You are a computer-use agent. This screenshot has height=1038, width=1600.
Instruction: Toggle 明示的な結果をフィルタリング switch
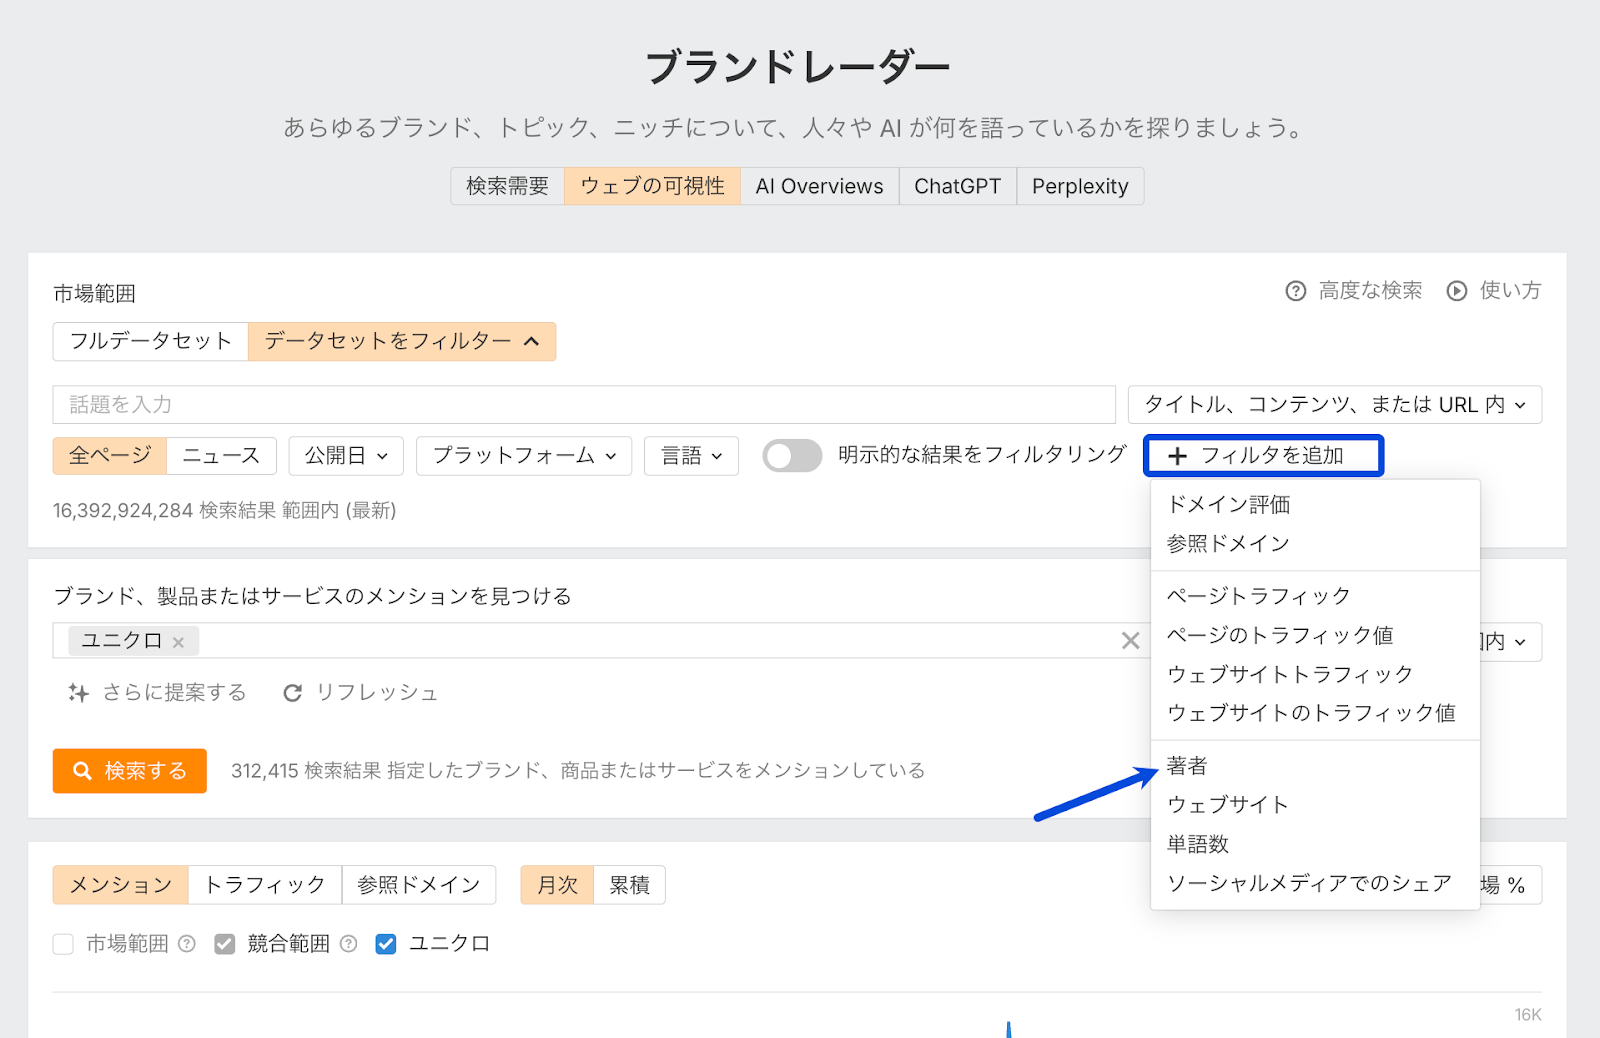tap(791, 456)
